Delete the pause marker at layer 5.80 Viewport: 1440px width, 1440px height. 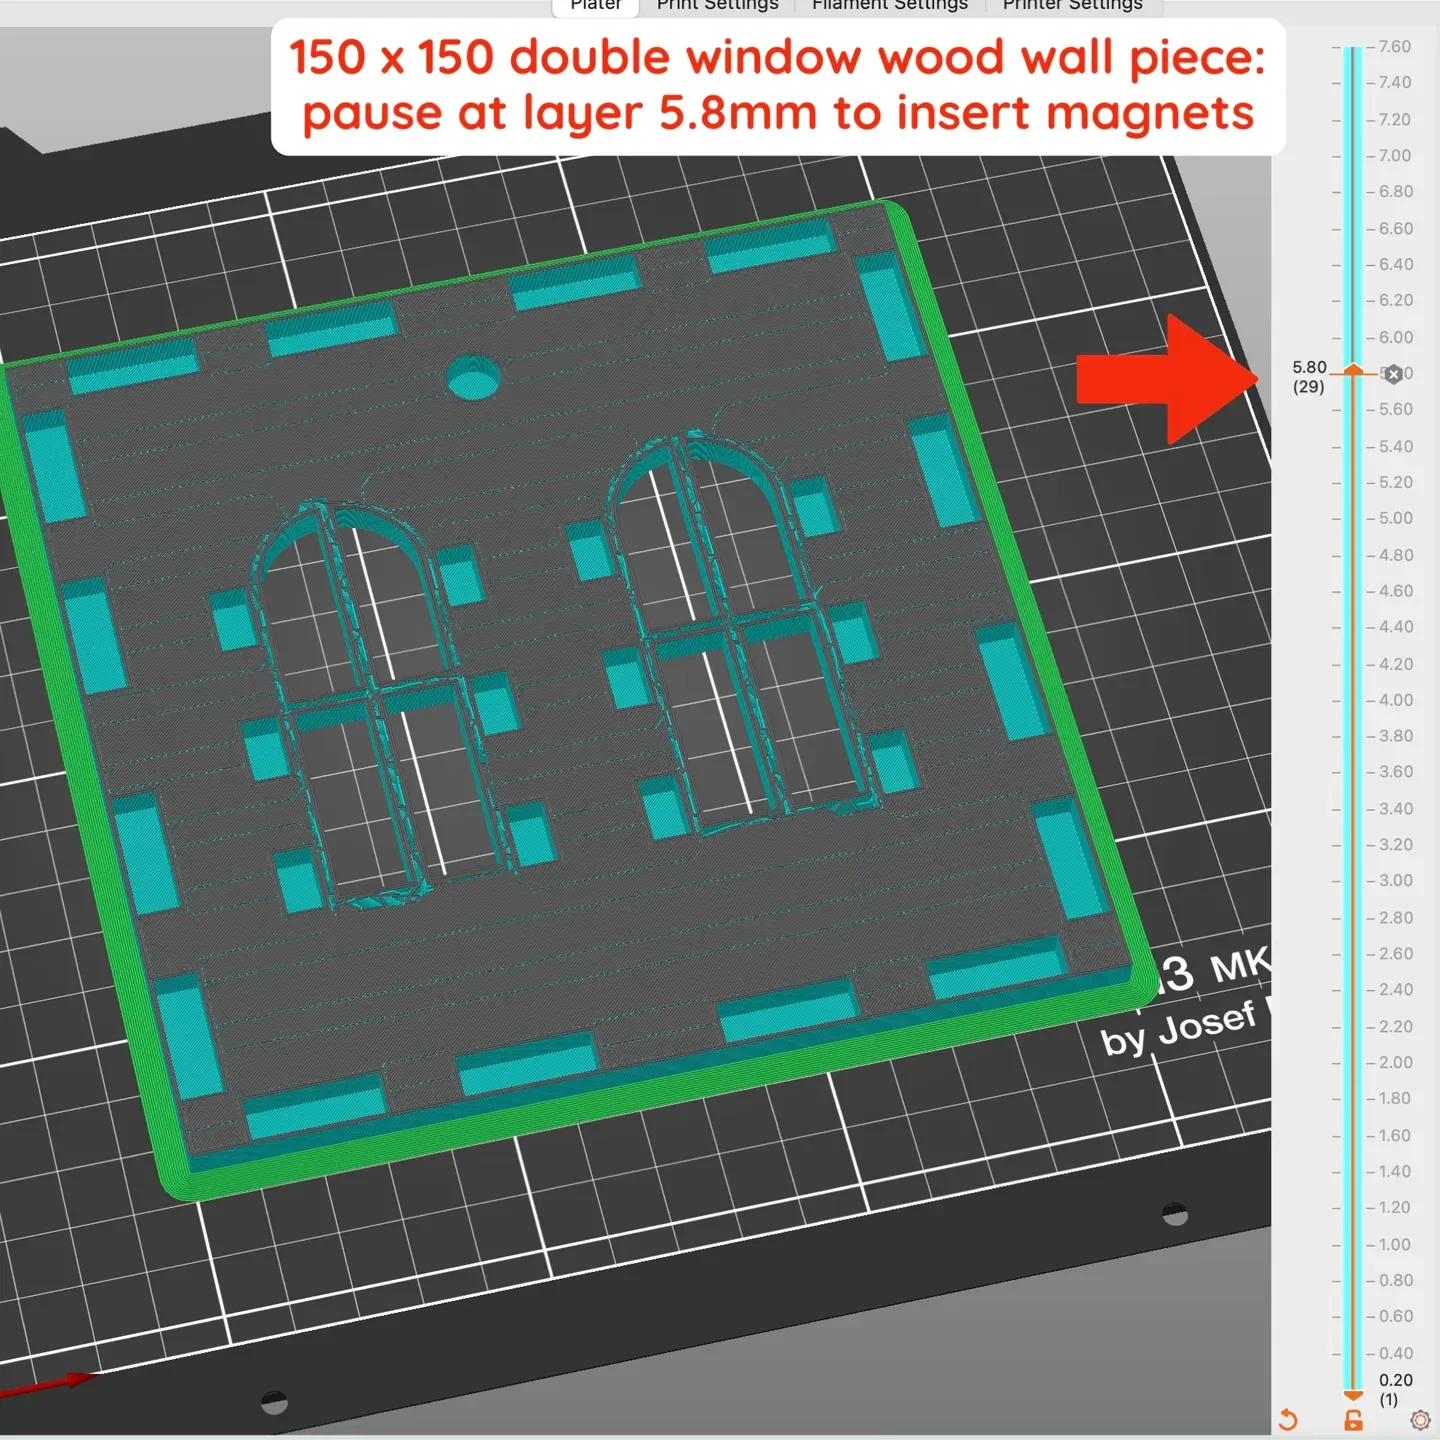pyautogui.click(x=1394, y=374)
